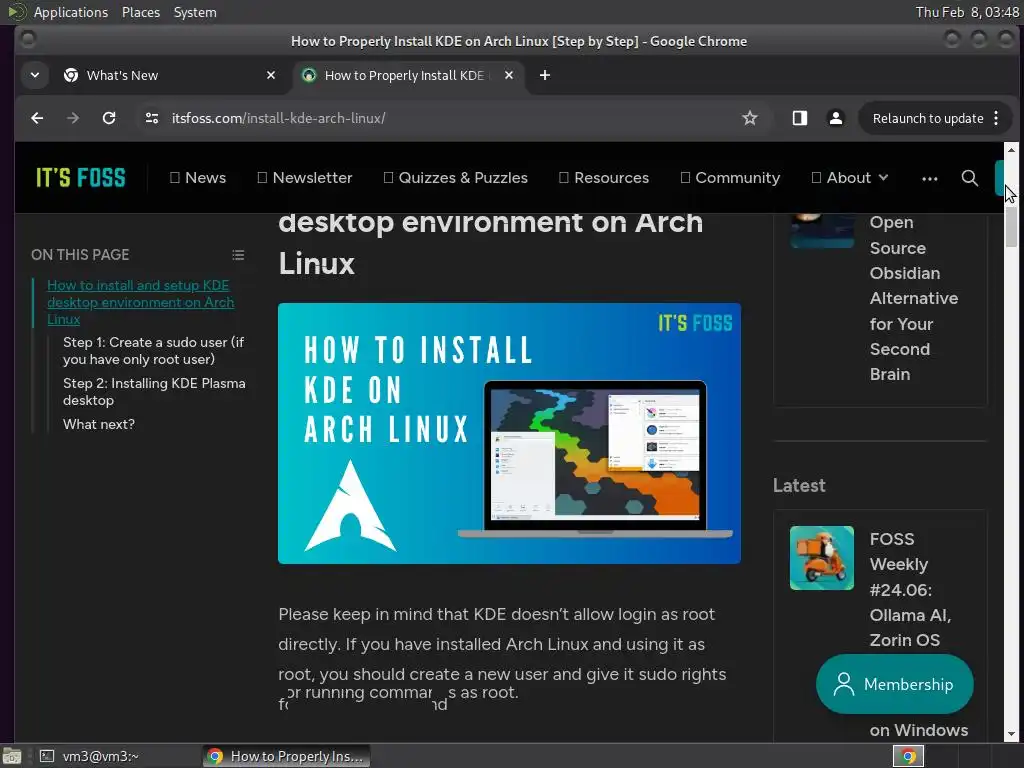Screen dimensions: 1024x768
Task: Open Chrome three-dot menu
Action: [x=996, y=118]
